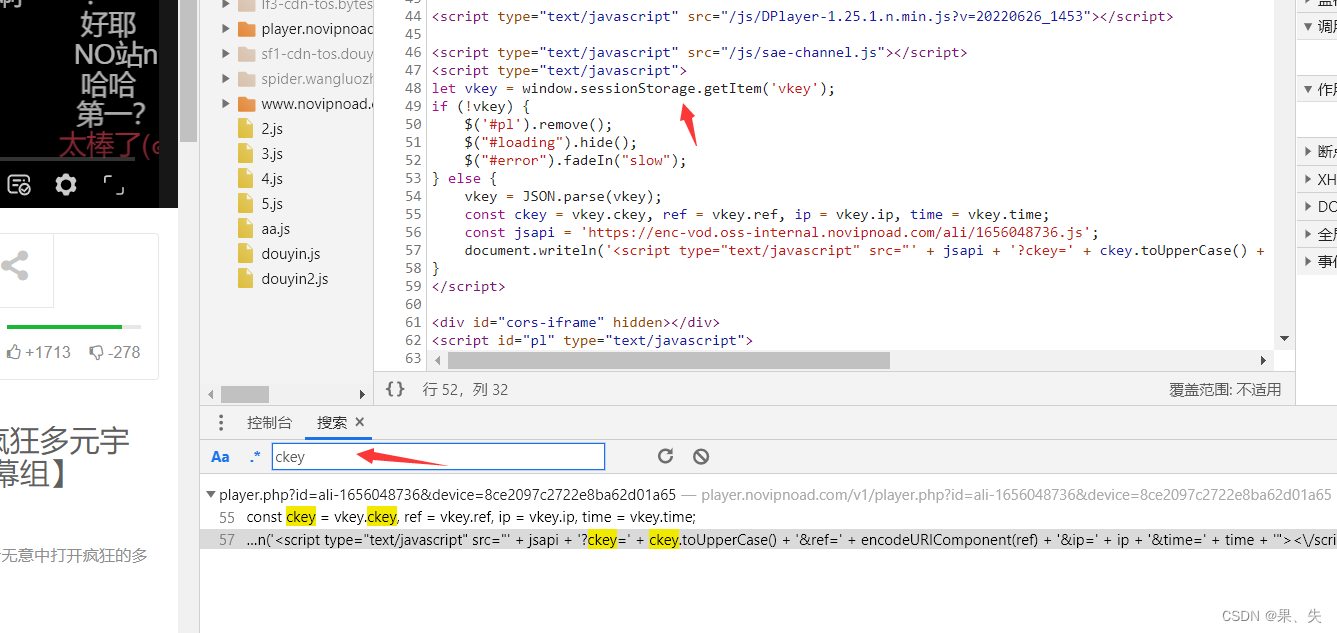
Task: Click the code editor horizontal scrollbar
Action: click(668, 360)
